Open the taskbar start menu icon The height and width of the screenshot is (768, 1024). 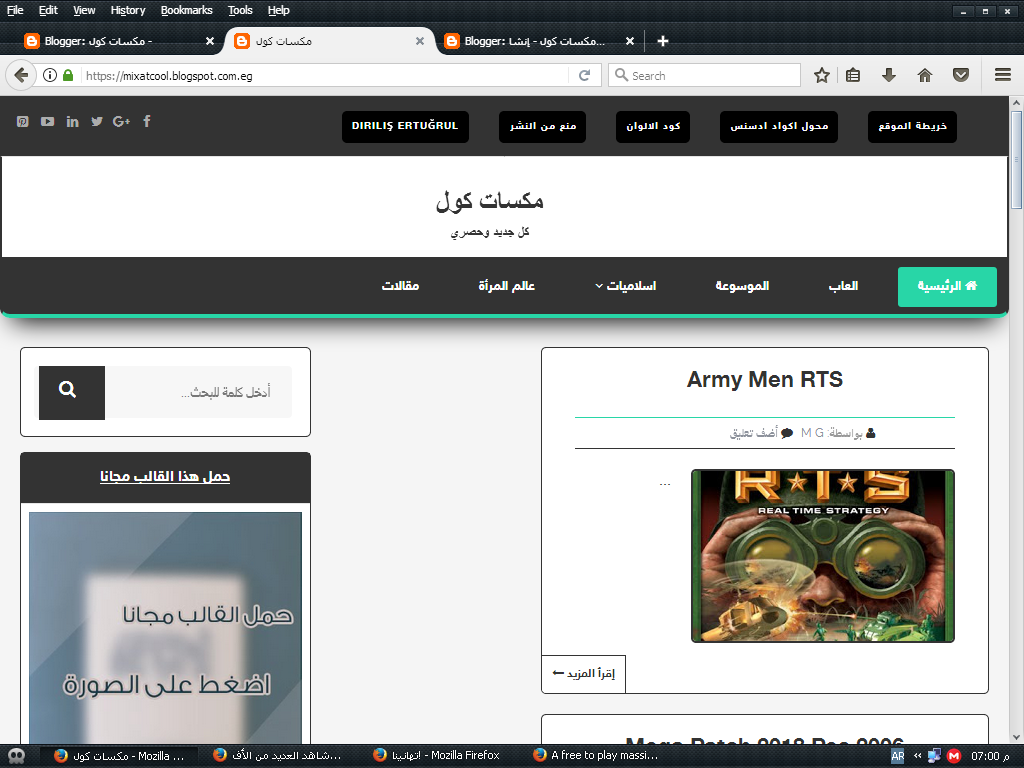point(16,756)
